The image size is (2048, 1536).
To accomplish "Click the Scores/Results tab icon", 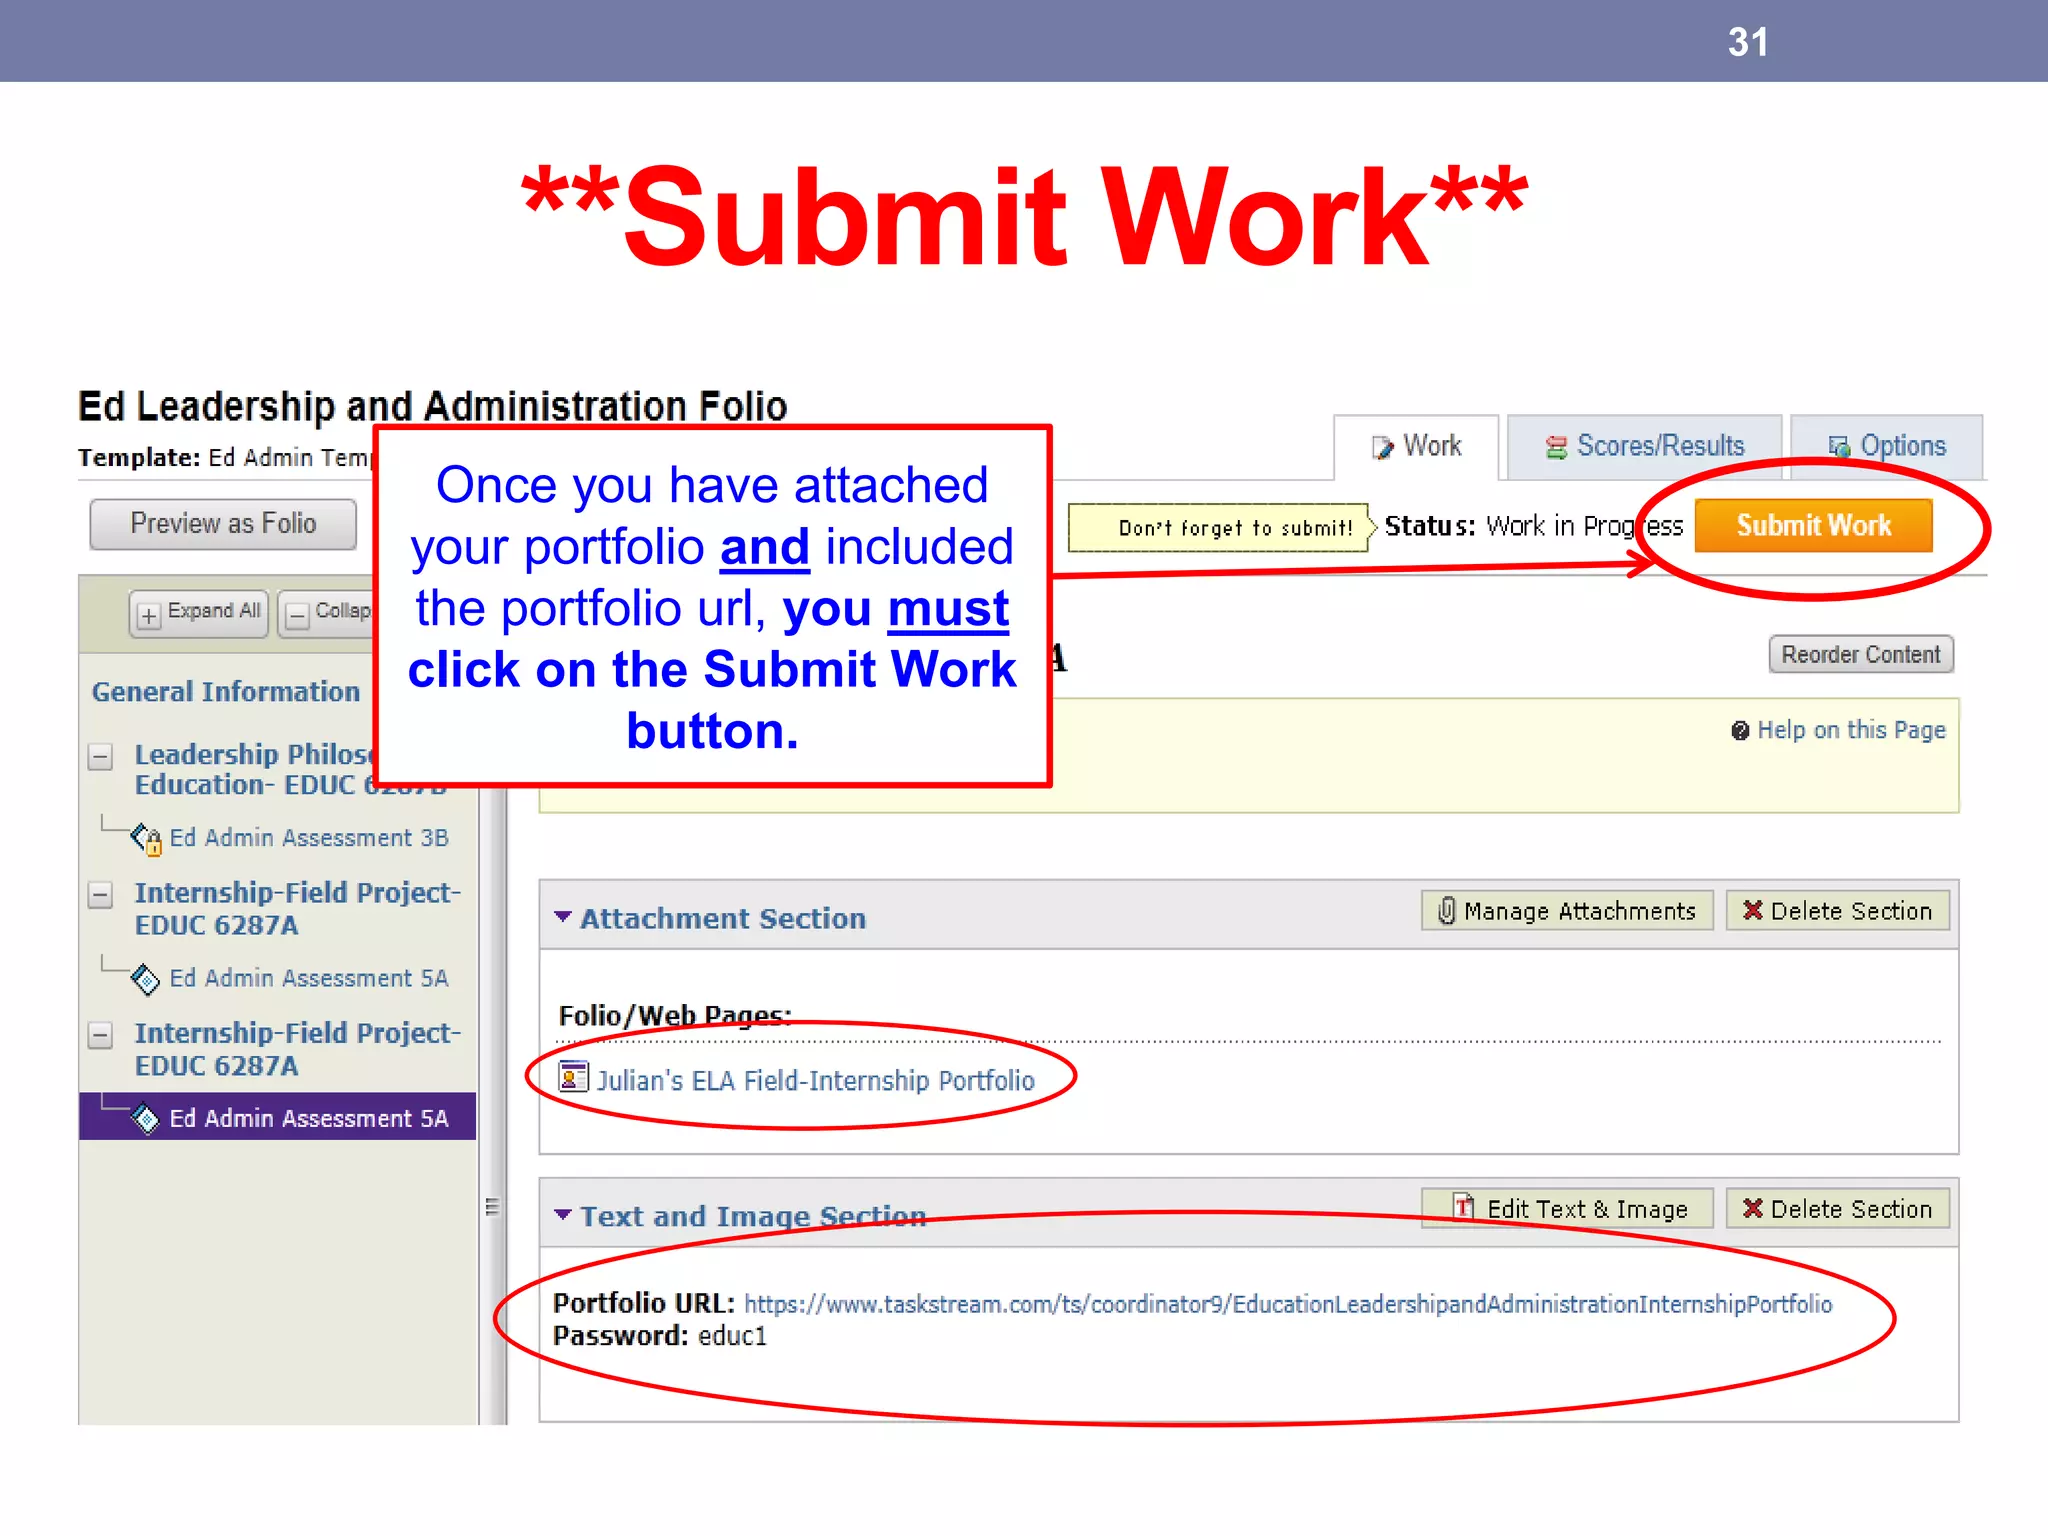I will (x=1556, y=448).
